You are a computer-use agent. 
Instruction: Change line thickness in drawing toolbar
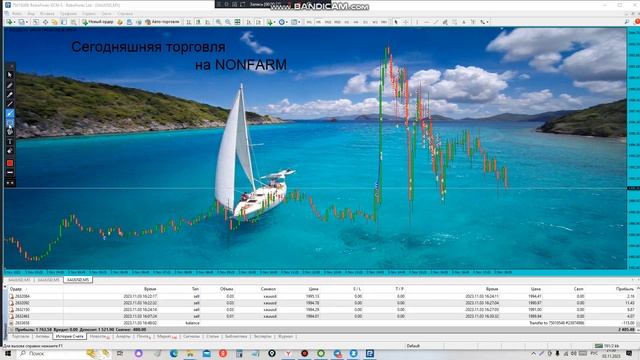tap(10, 173)
